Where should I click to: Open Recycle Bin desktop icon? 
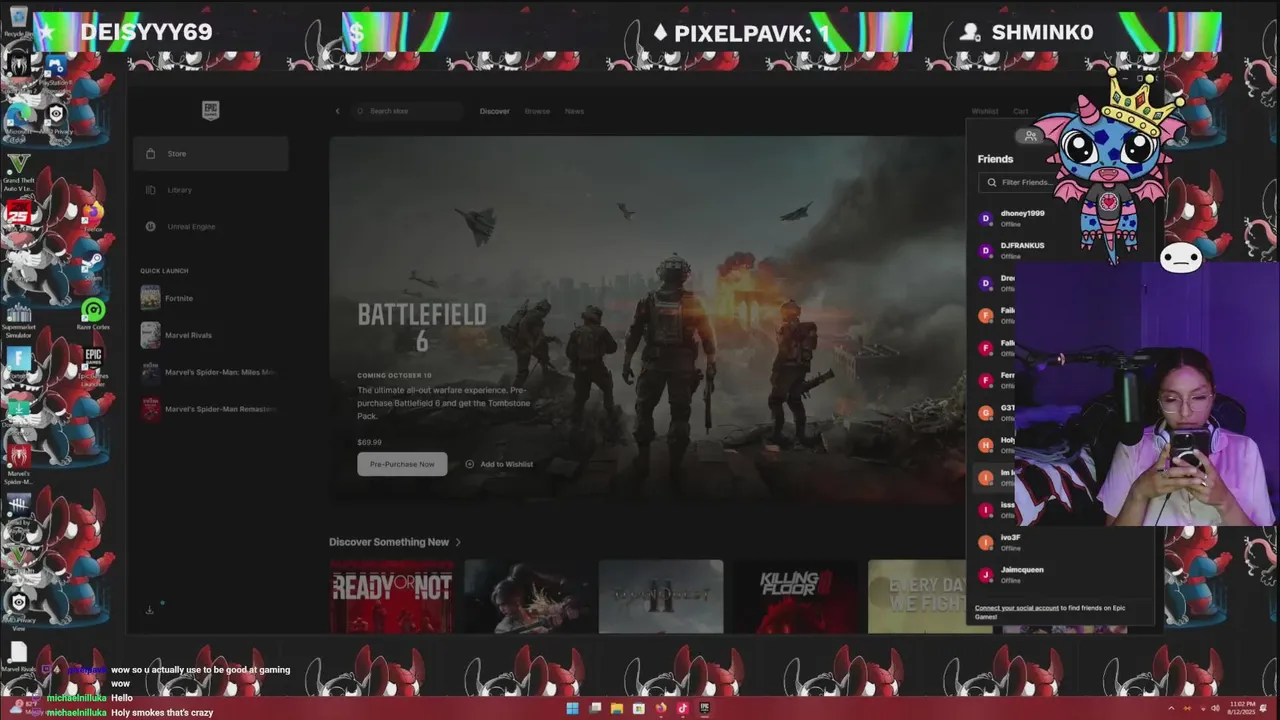18,22
